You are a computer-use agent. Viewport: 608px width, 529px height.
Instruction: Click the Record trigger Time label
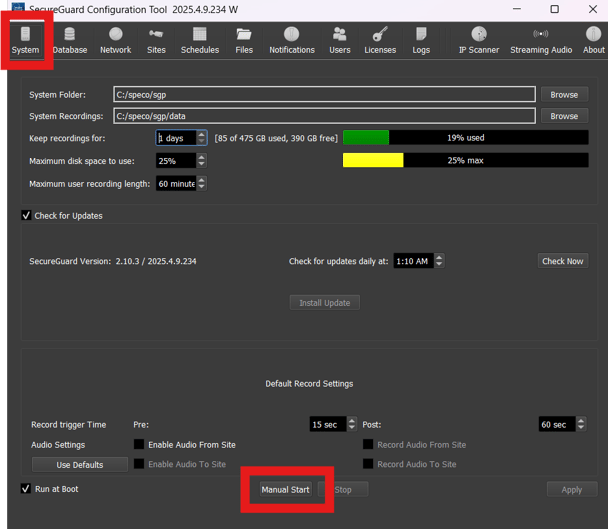(69, 425)
